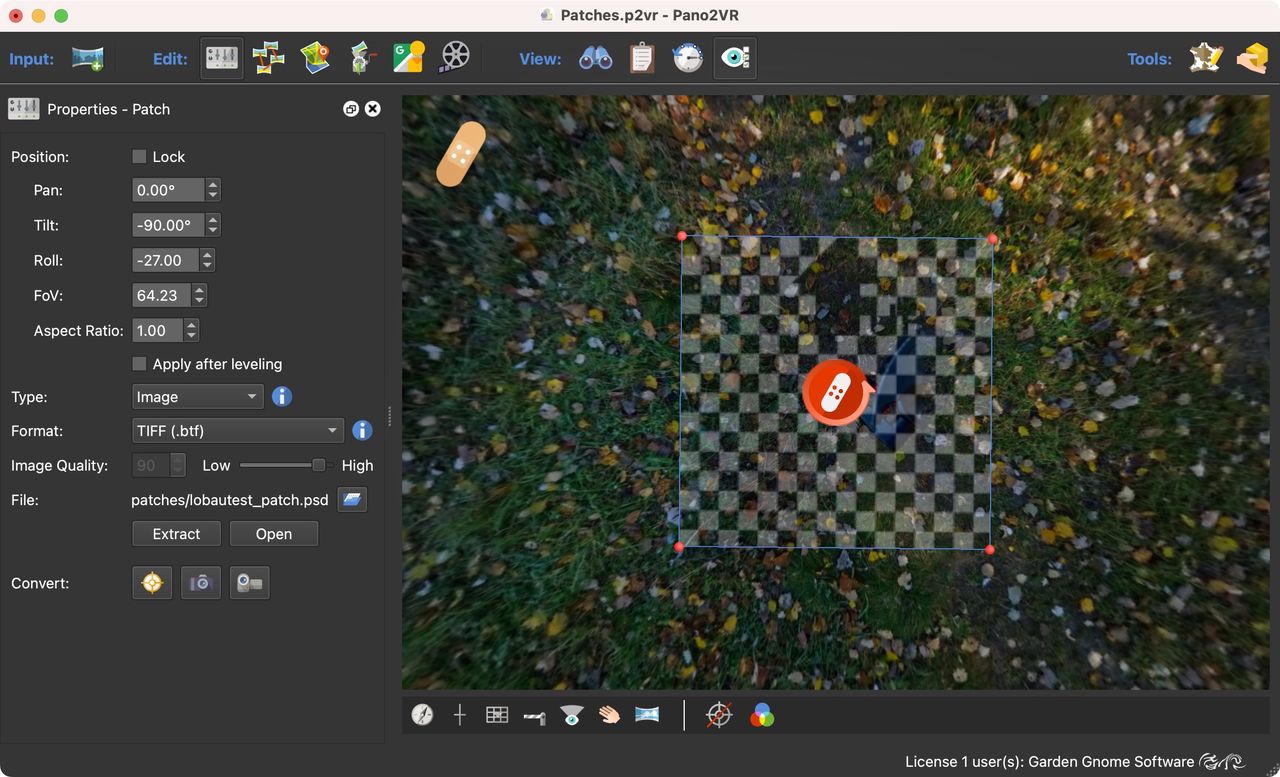Click the add input panorama icon

[x=88, y=59]
